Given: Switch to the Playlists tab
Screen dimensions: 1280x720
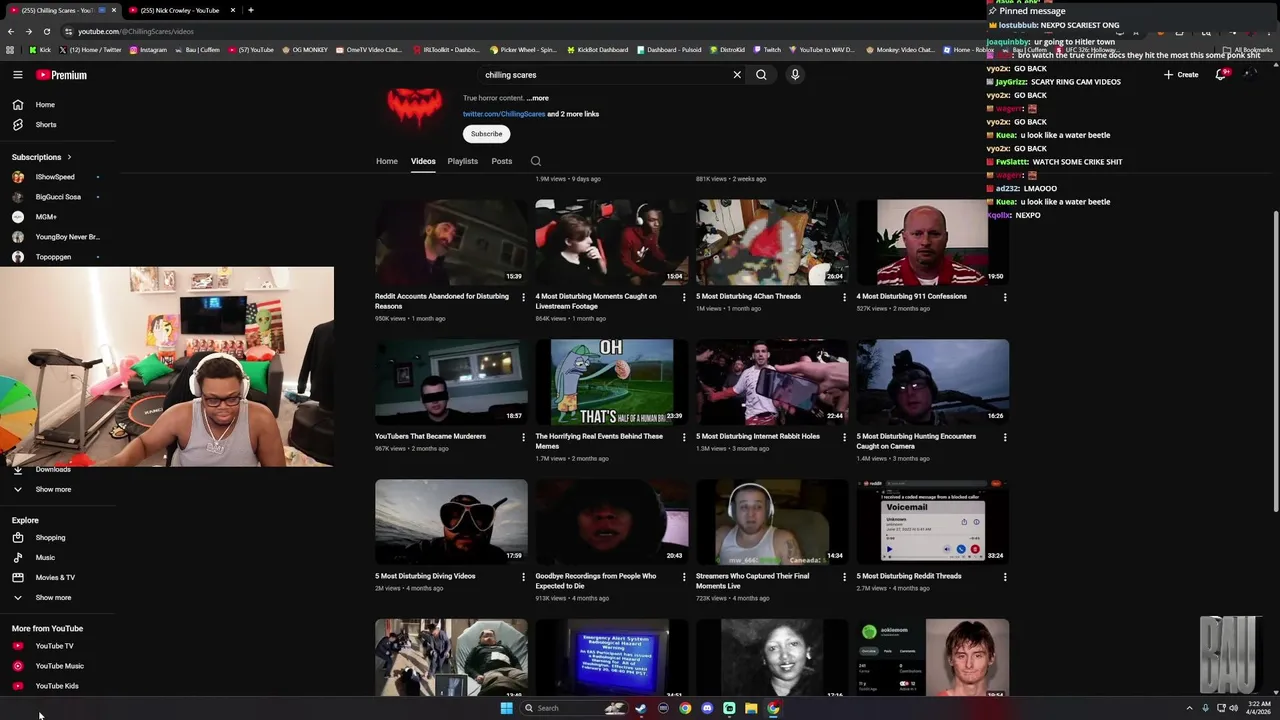Looking at the screenshot, I should click(463, 161).
